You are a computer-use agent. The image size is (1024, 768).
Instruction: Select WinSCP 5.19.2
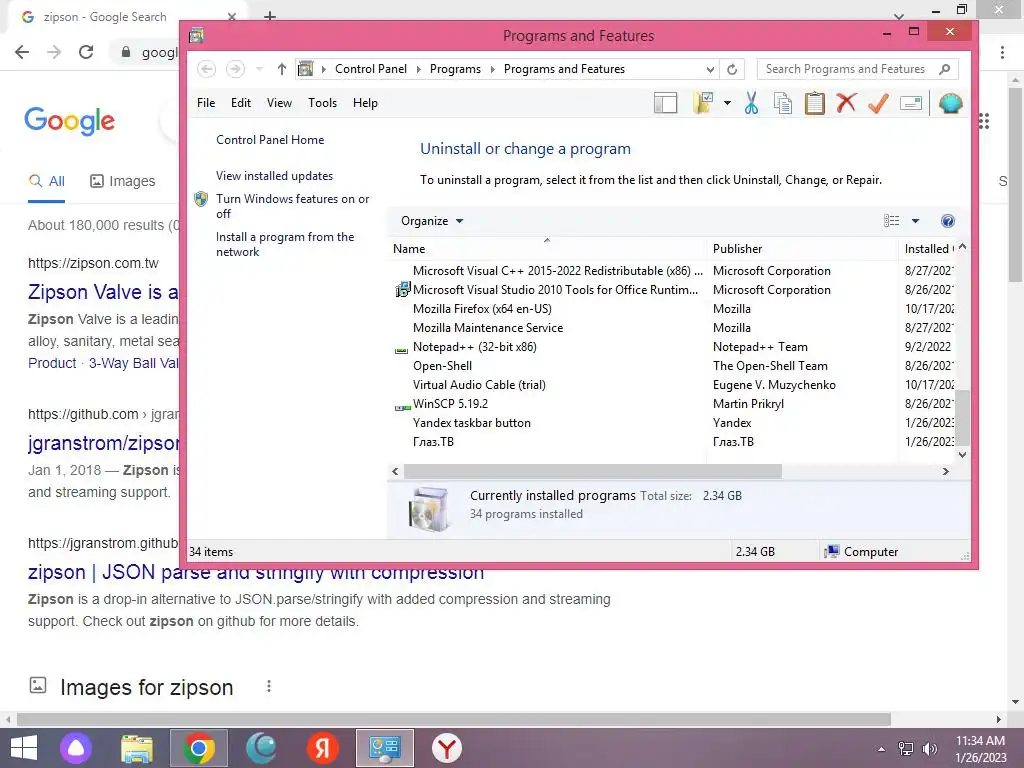(673, 404)
